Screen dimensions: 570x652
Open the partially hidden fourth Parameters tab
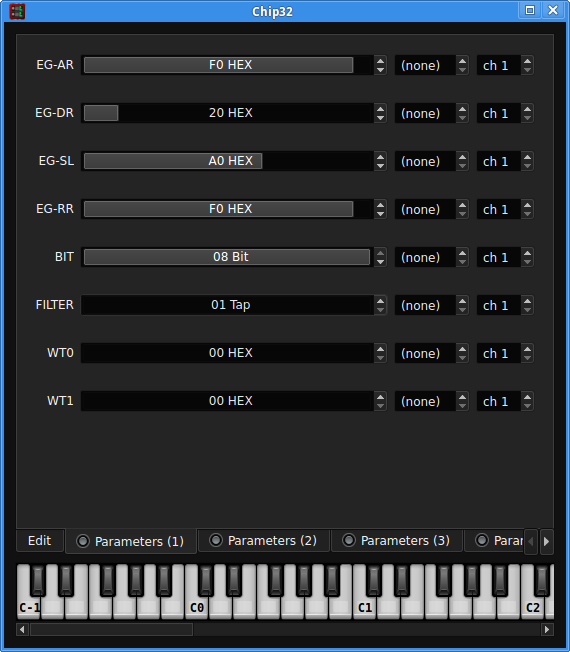pyautogui.click(x=494, y=541)
